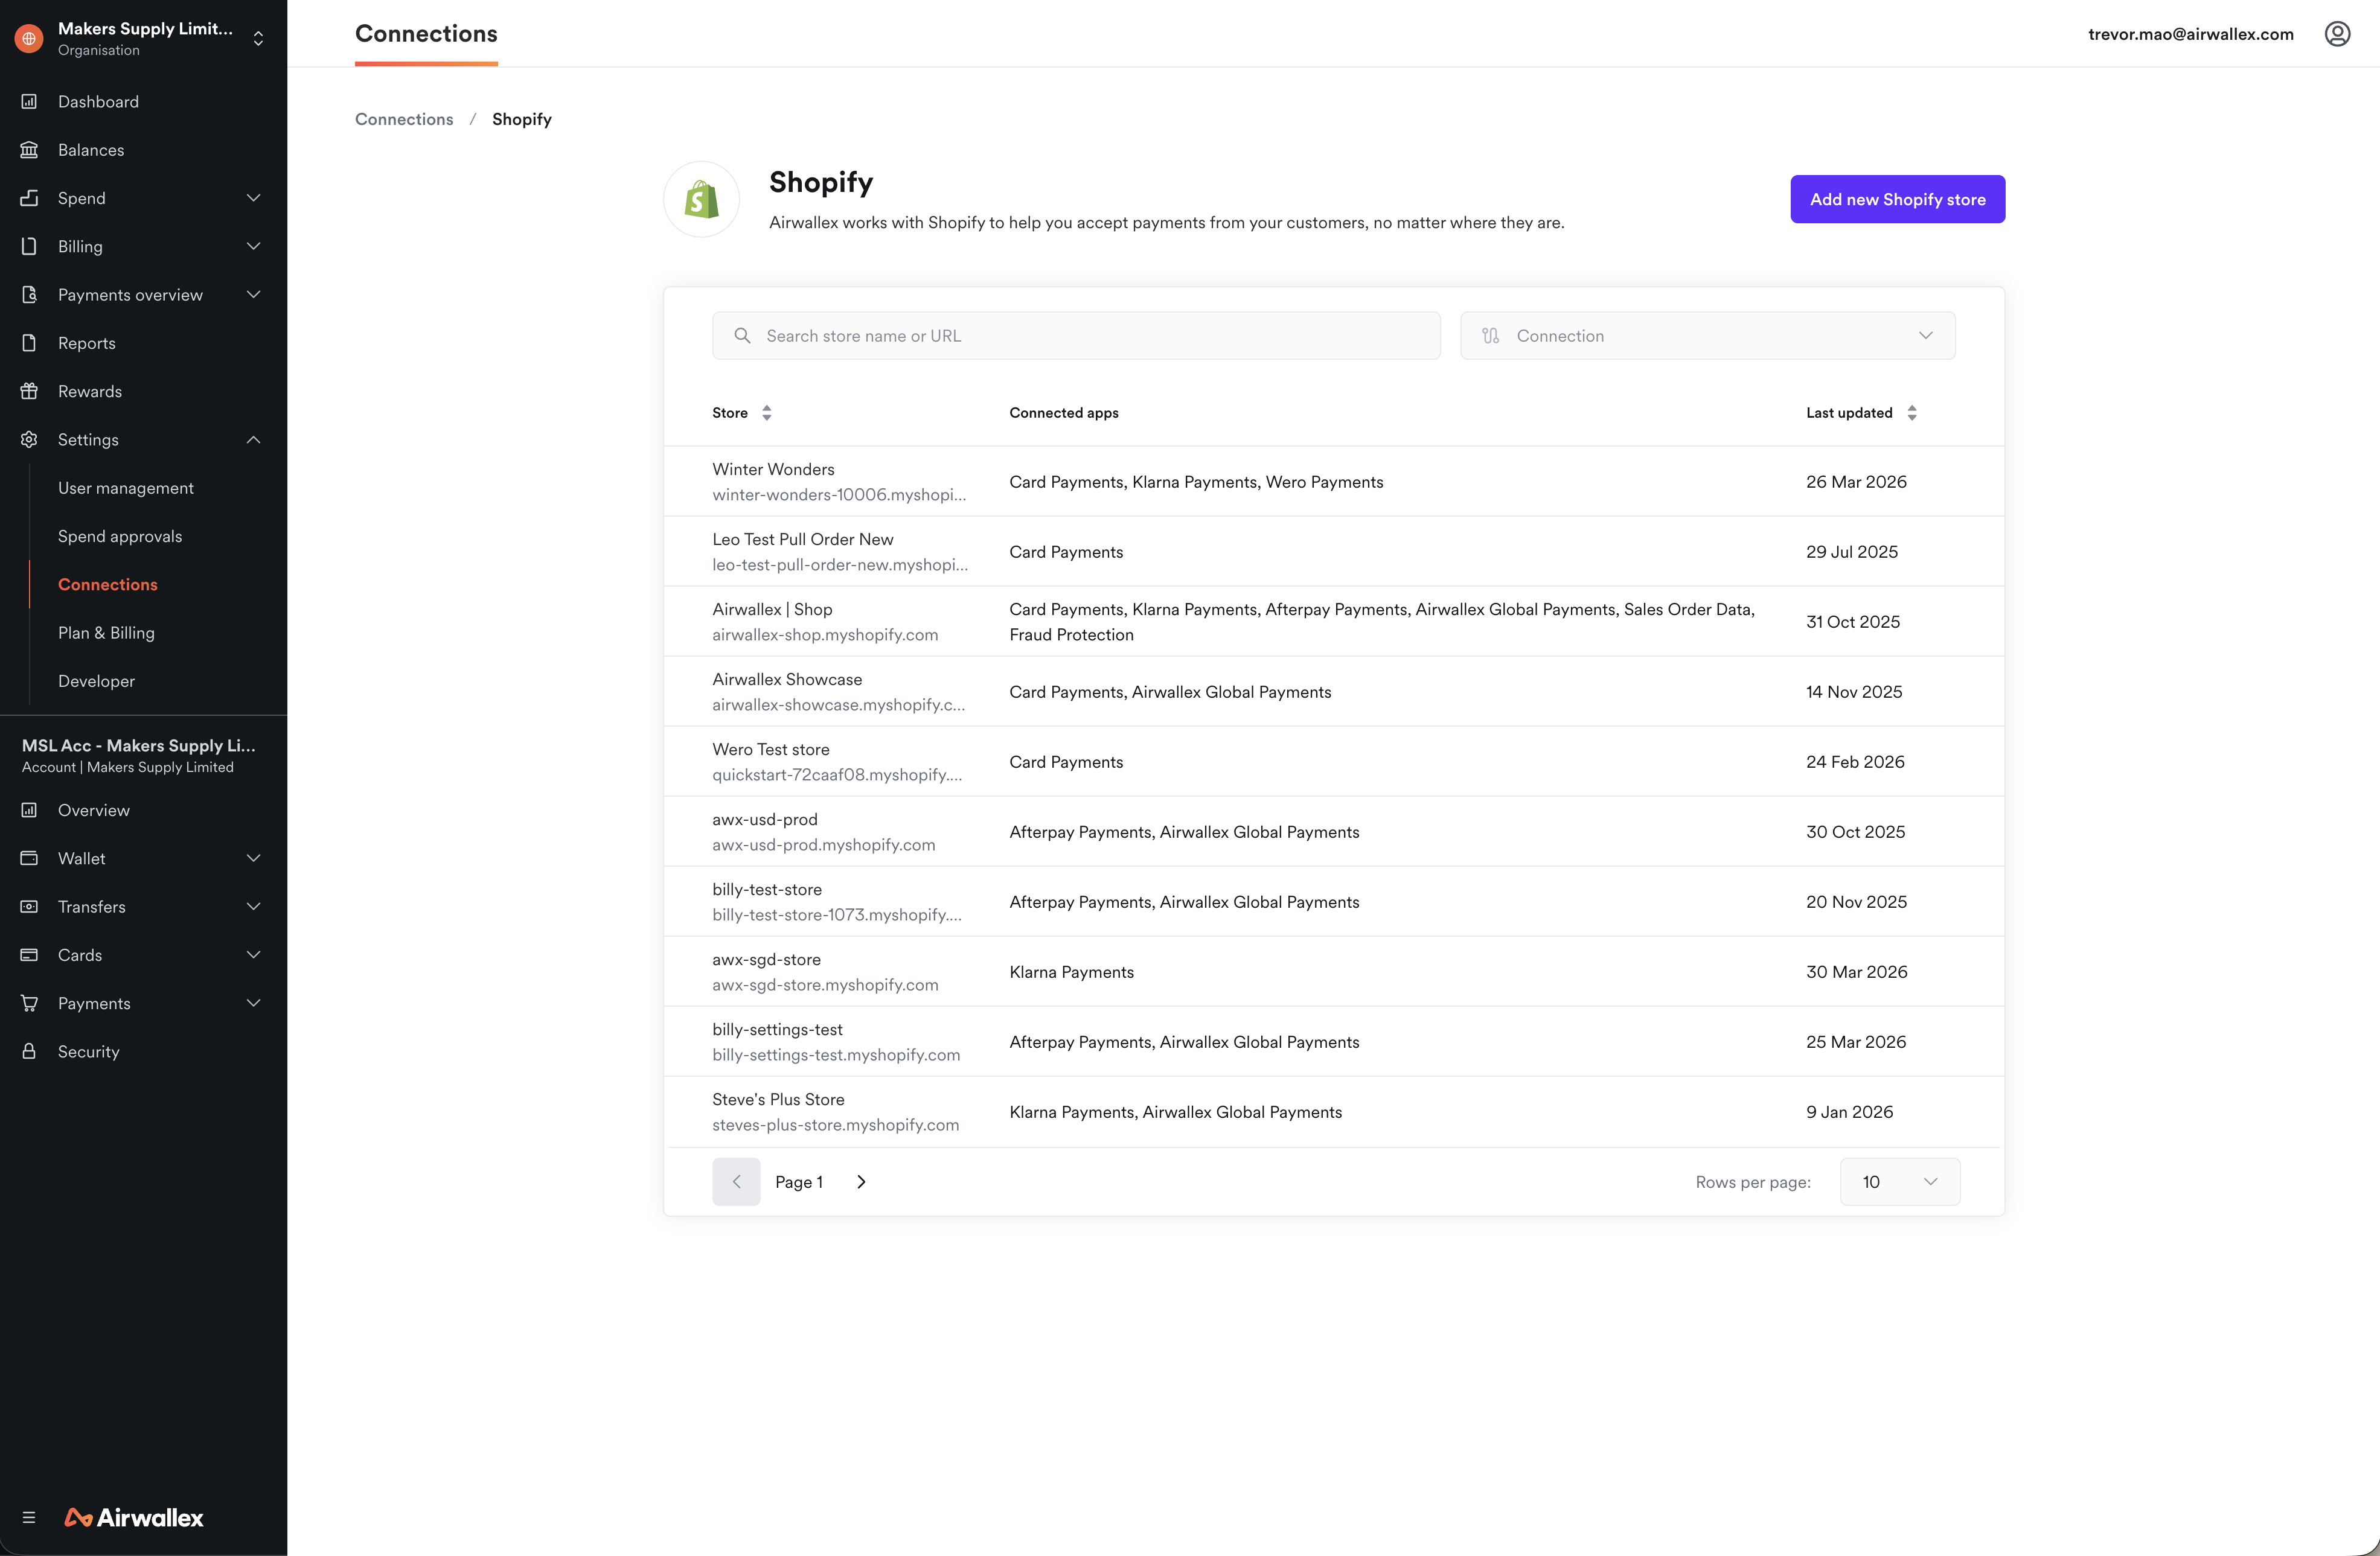Image resolution: width=2380 pixels, height=1556 pixels.
Task: Click the Connected apps column header
Action: [1064, 413]
